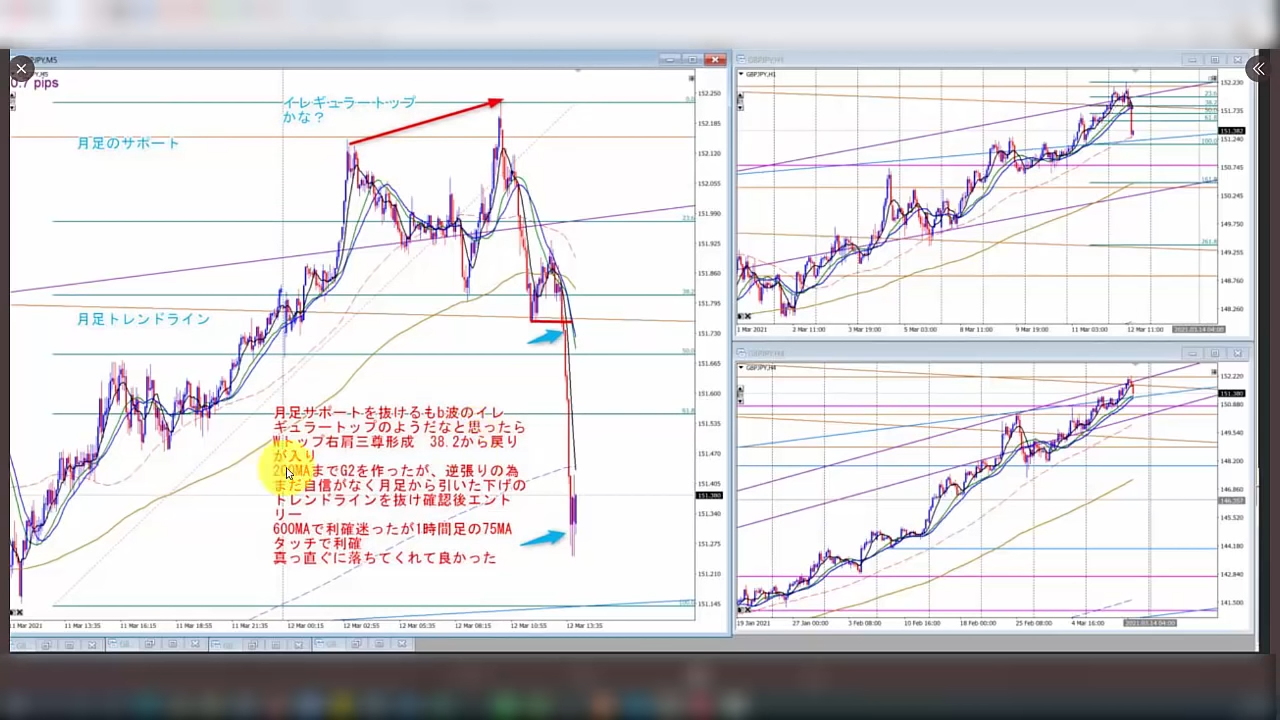This screenshot has width=1280, height=720.
Task: Click the 月足のサポート text label
Action: point(128,143)
